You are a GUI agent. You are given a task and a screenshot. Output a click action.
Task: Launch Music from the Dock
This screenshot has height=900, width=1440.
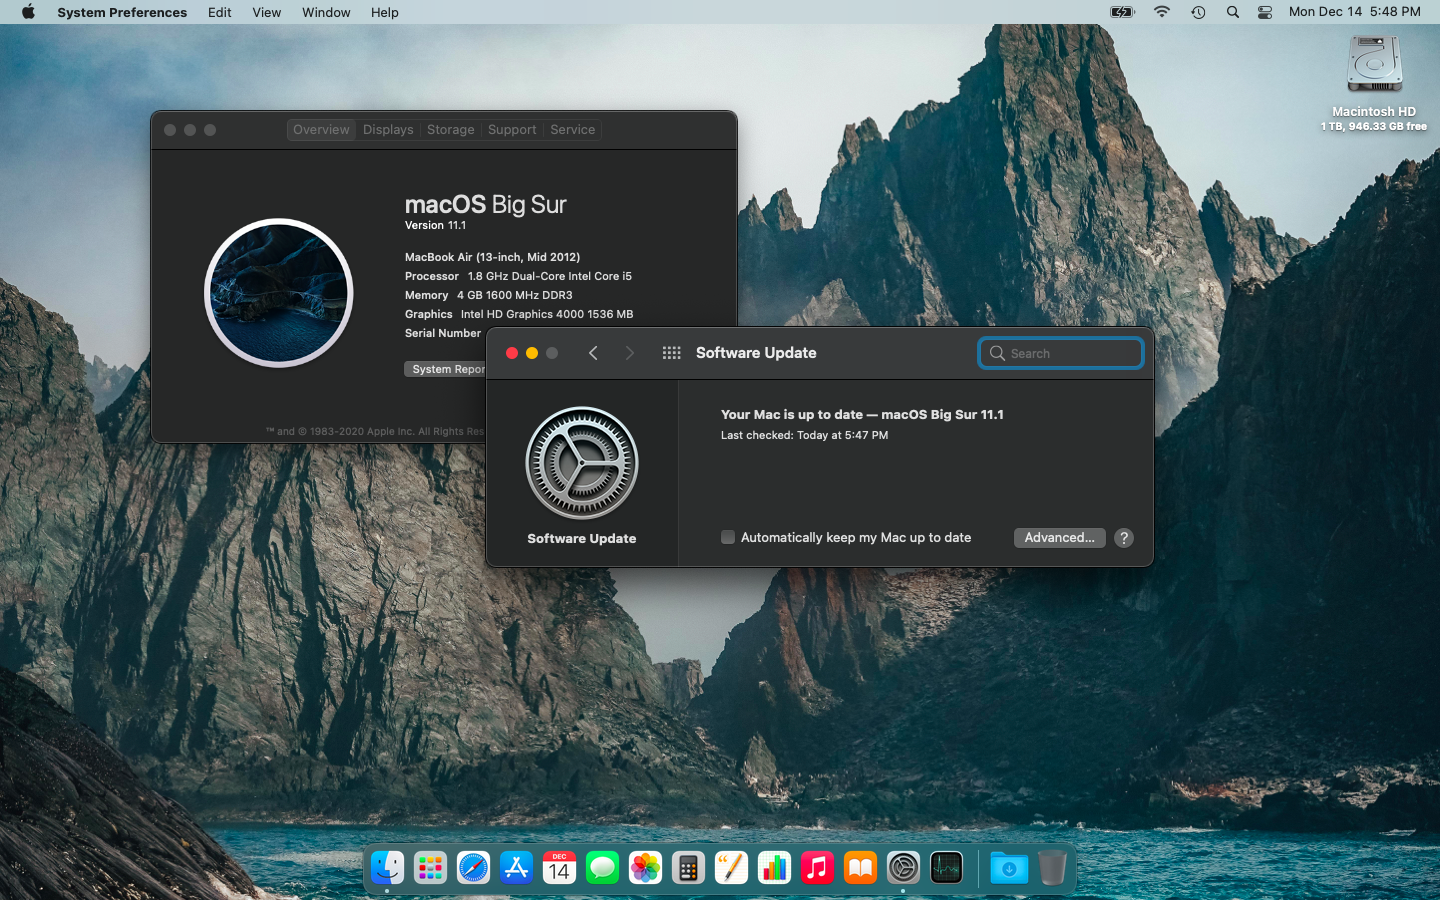[817, 868]
